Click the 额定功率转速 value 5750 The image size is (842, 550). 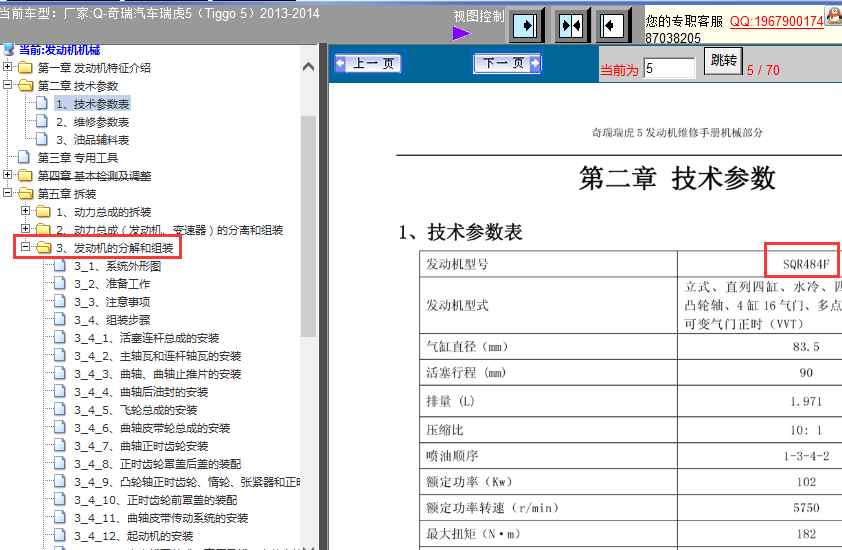pos(806,508)
